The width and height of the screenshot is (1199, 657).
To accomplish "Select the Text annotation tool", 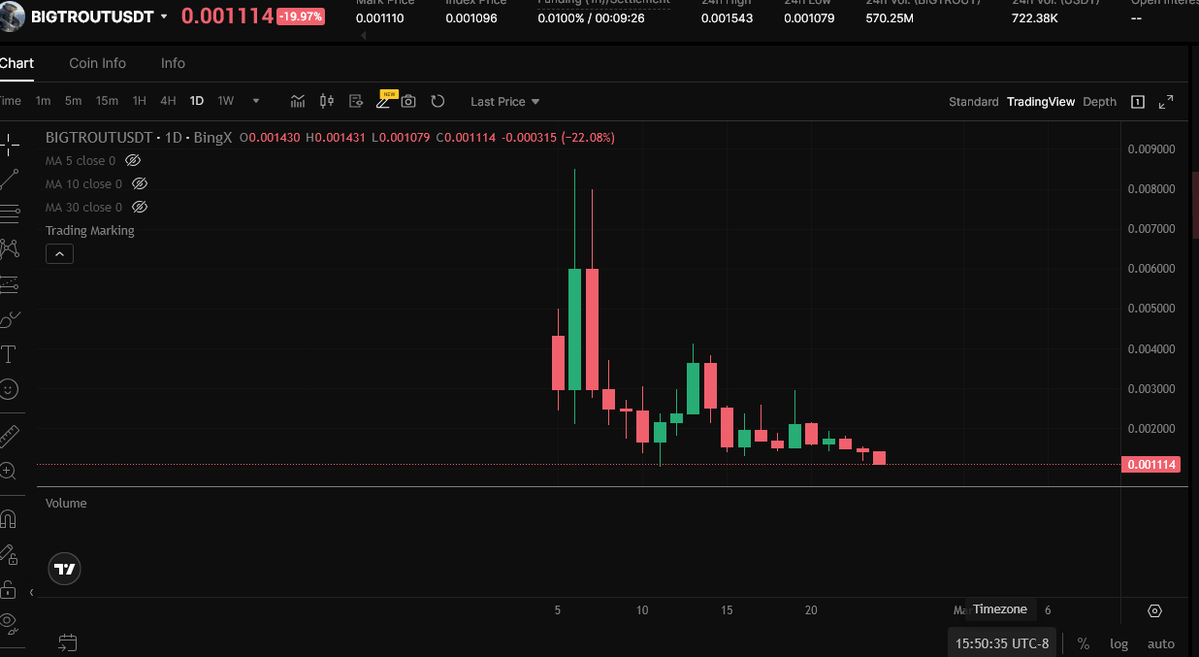I will pyautogui.click(x=8, y=354).
